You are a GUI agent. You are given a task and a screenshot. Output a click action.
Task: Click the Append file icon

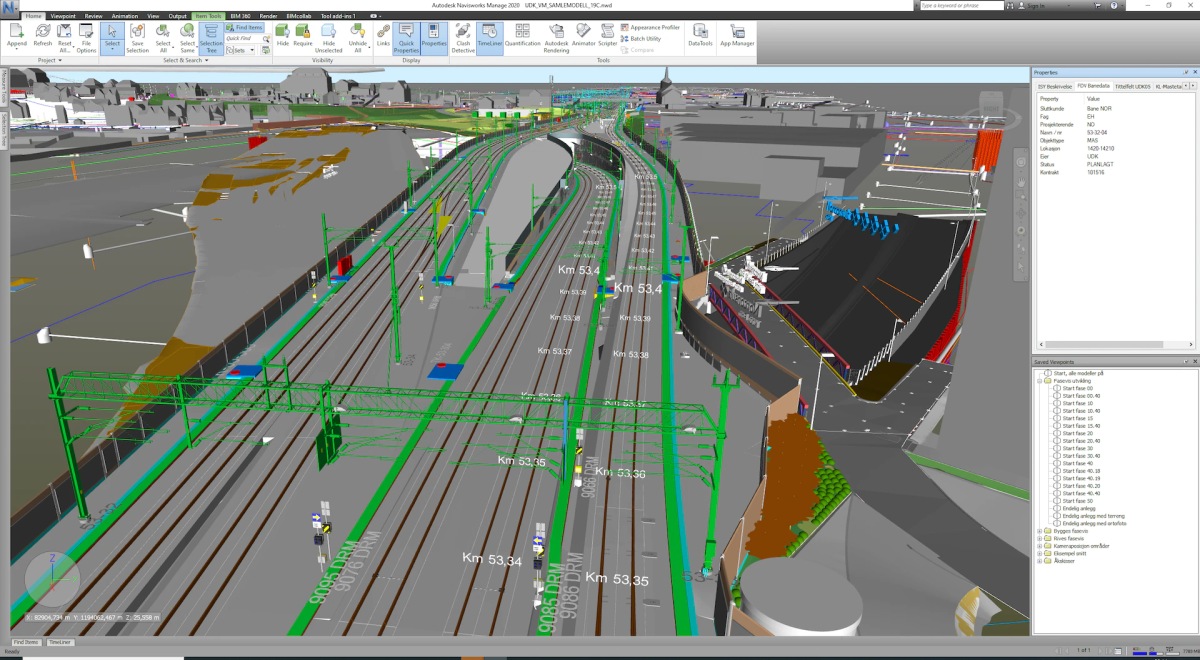pyautogui.click(x=17, y=36)
